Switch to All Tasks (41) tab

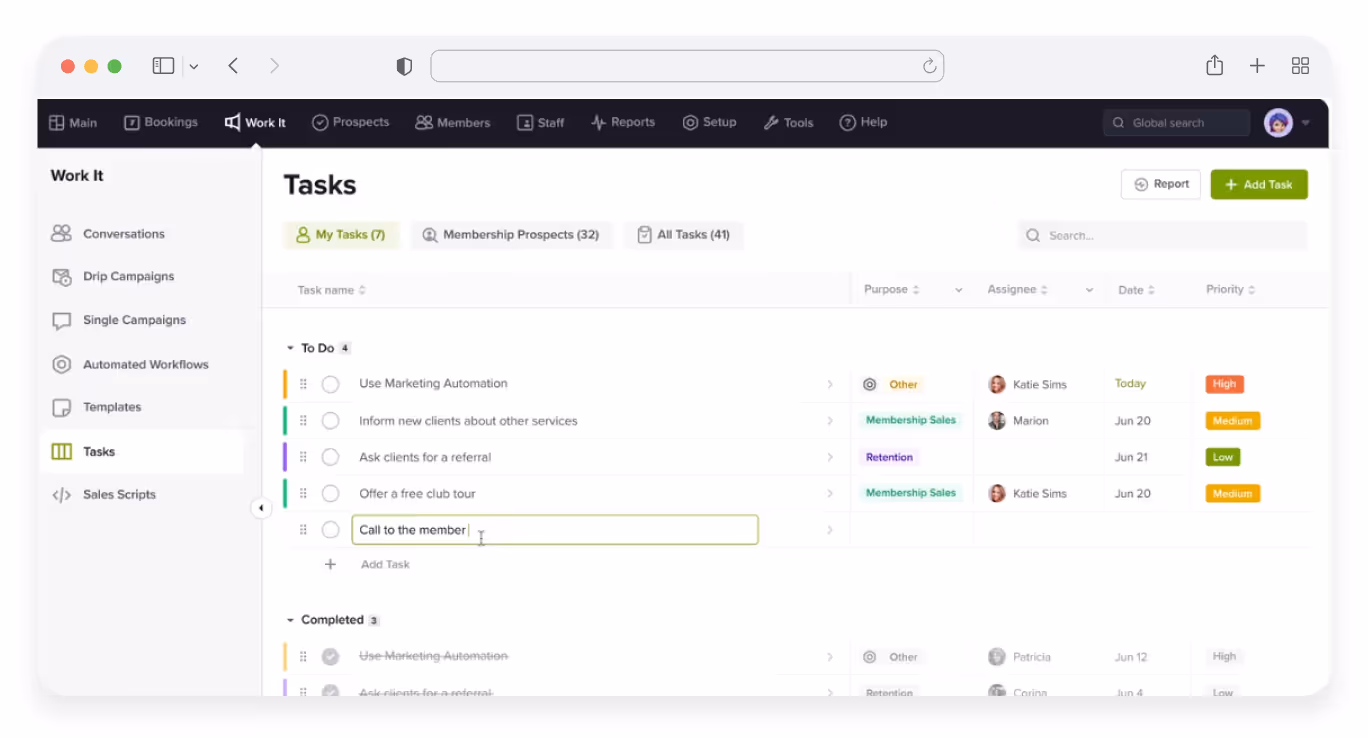684,235
